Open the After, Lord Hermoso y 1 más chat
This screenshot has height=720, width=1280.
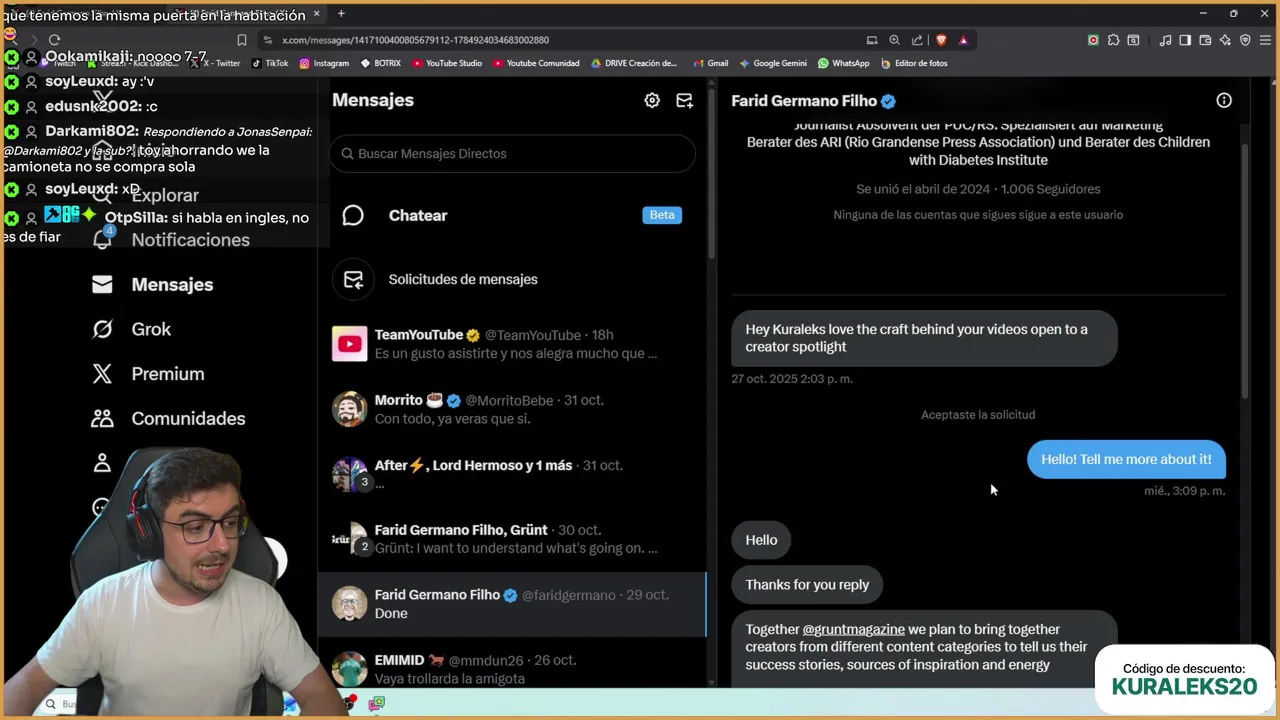coord(512,474)
